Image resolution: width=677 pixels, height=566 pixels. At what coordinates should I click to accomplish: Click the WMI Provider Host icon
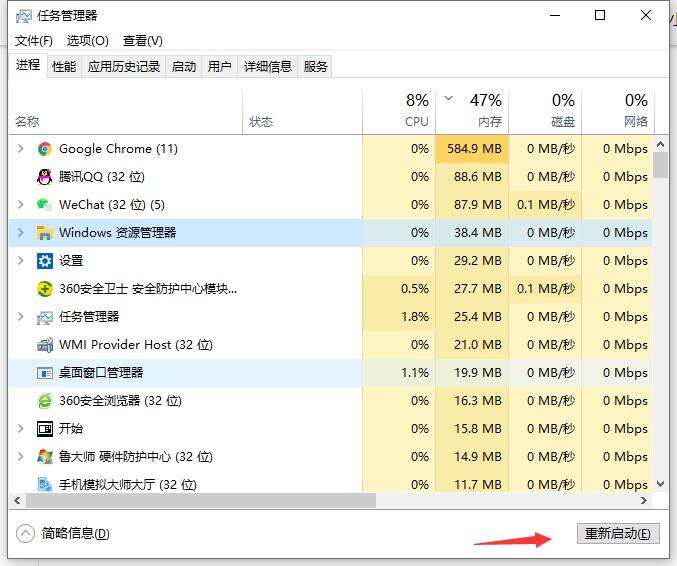[x=44, y=345]
